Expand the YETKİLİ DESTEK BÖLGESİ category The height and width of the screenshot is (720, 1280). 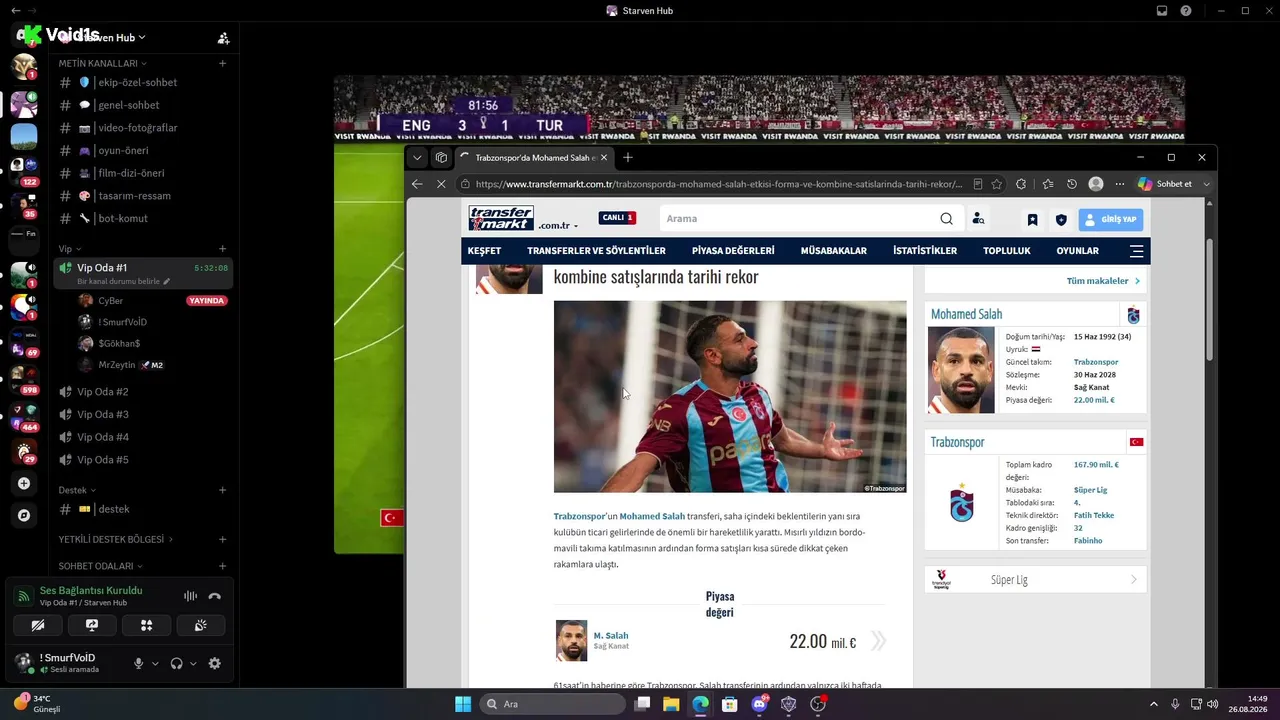(115, 539)
